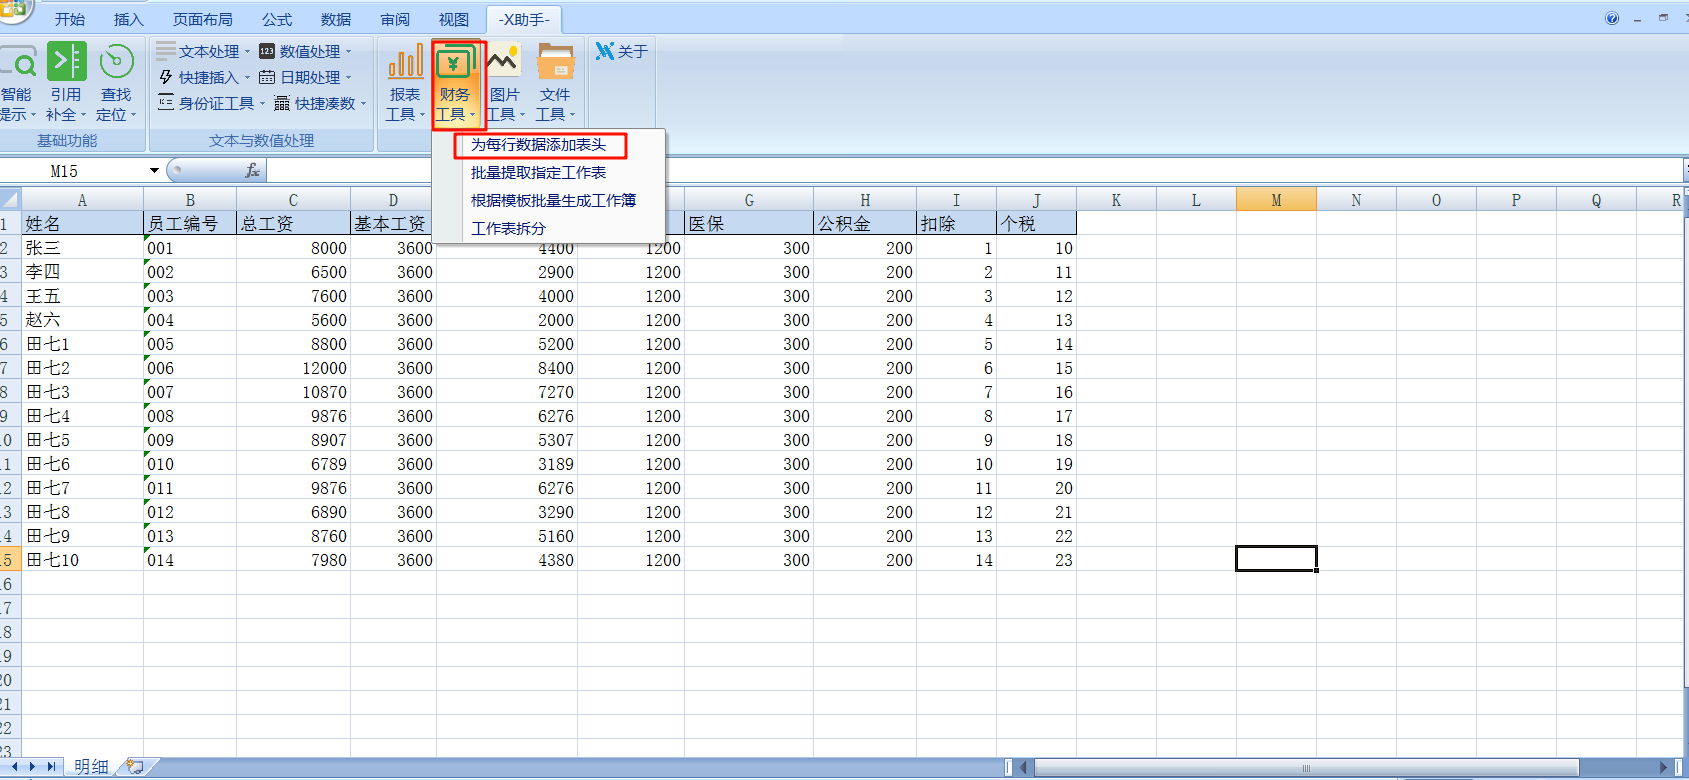Viewport: 1689px width, 780px height.
Task: Click cell containing 8400
Action: (507, 368)
